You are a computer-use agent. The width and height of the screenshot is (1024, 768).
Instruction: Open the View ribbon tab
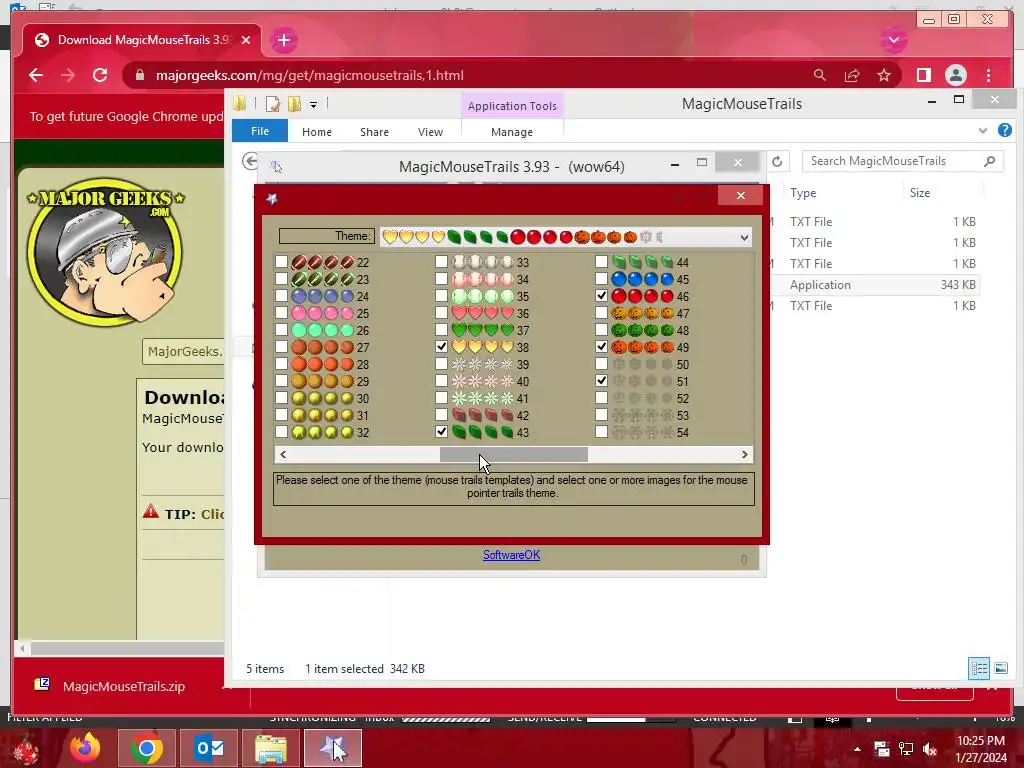click(430, 132)
